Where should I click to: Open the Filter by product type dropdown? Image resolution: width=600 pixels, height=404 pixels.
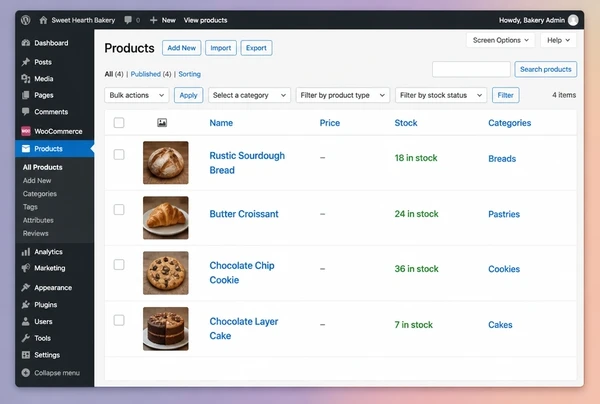(342, 95)
